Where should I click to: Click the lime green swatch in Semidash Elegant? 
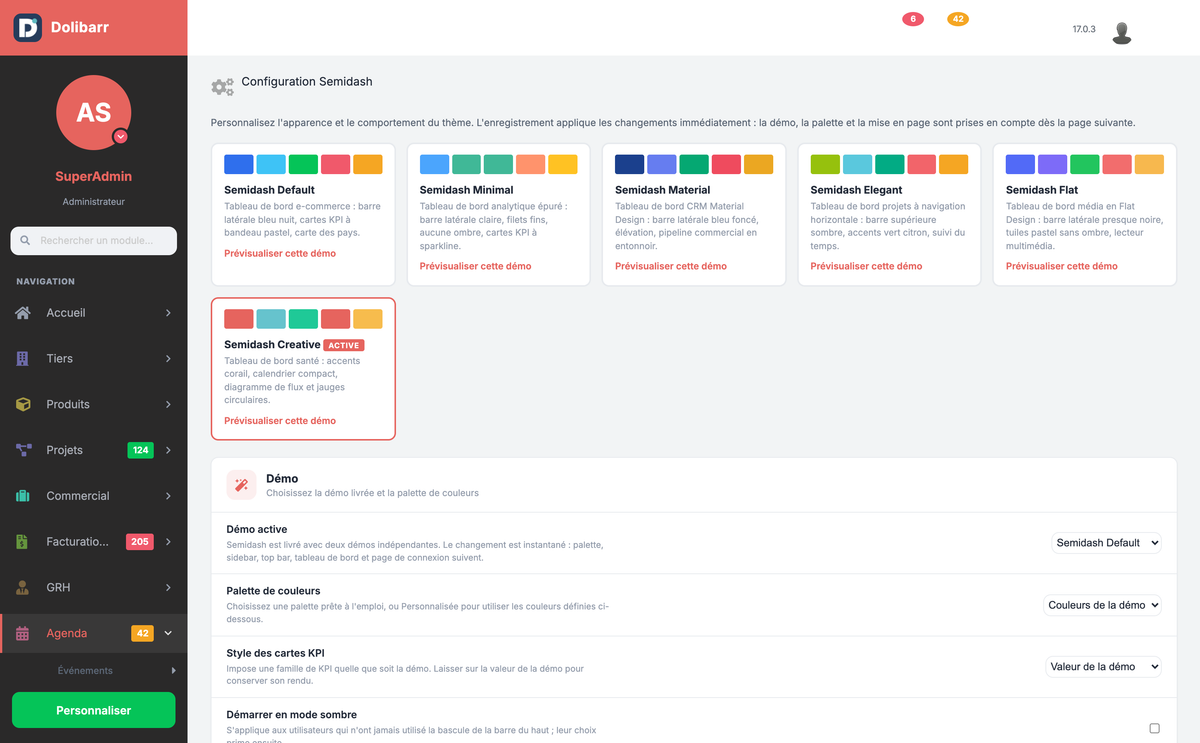825,164
